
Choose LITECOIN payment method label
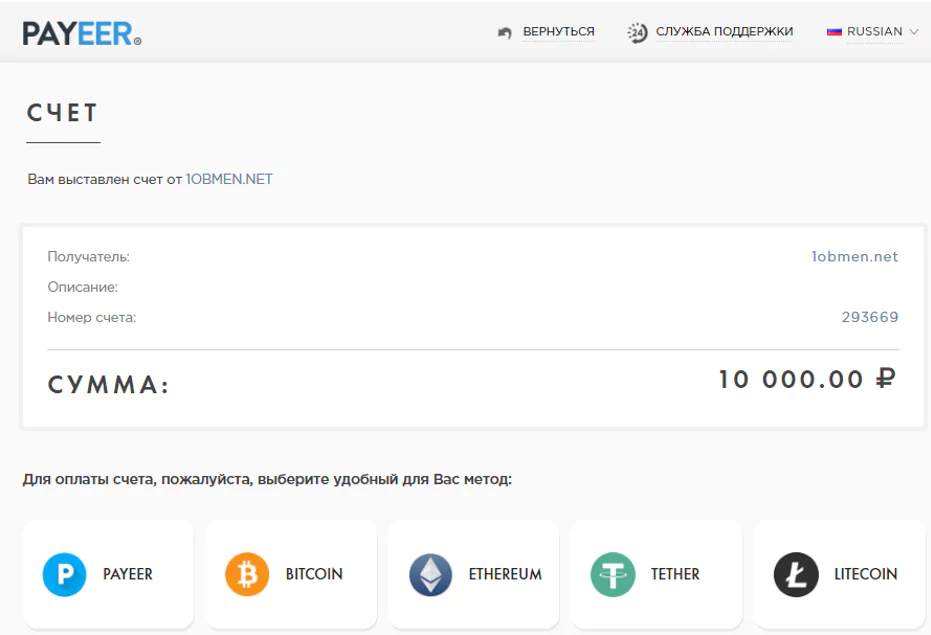pyautogui.click(x=866, y=574)
